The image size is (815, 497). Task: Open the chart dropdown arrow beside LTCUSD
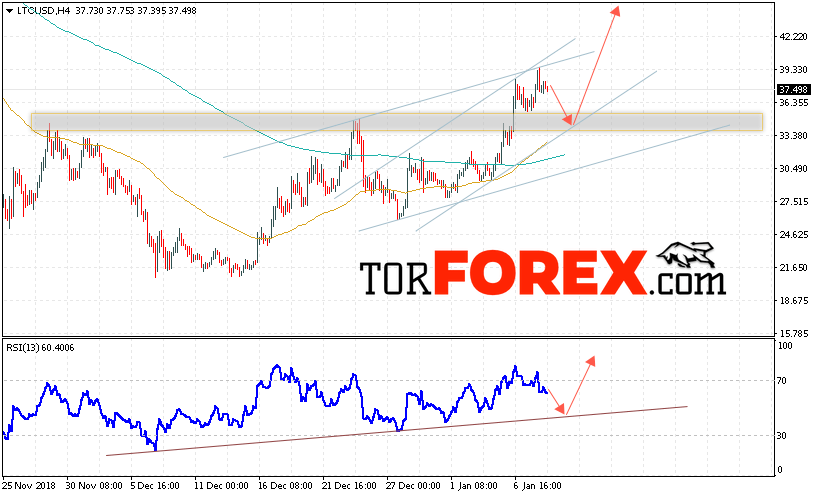coord(9,10)
